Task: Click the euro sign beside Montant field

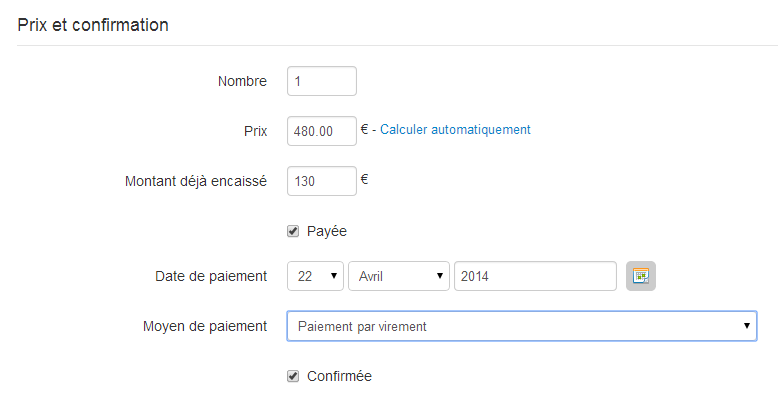Action: 364,179
